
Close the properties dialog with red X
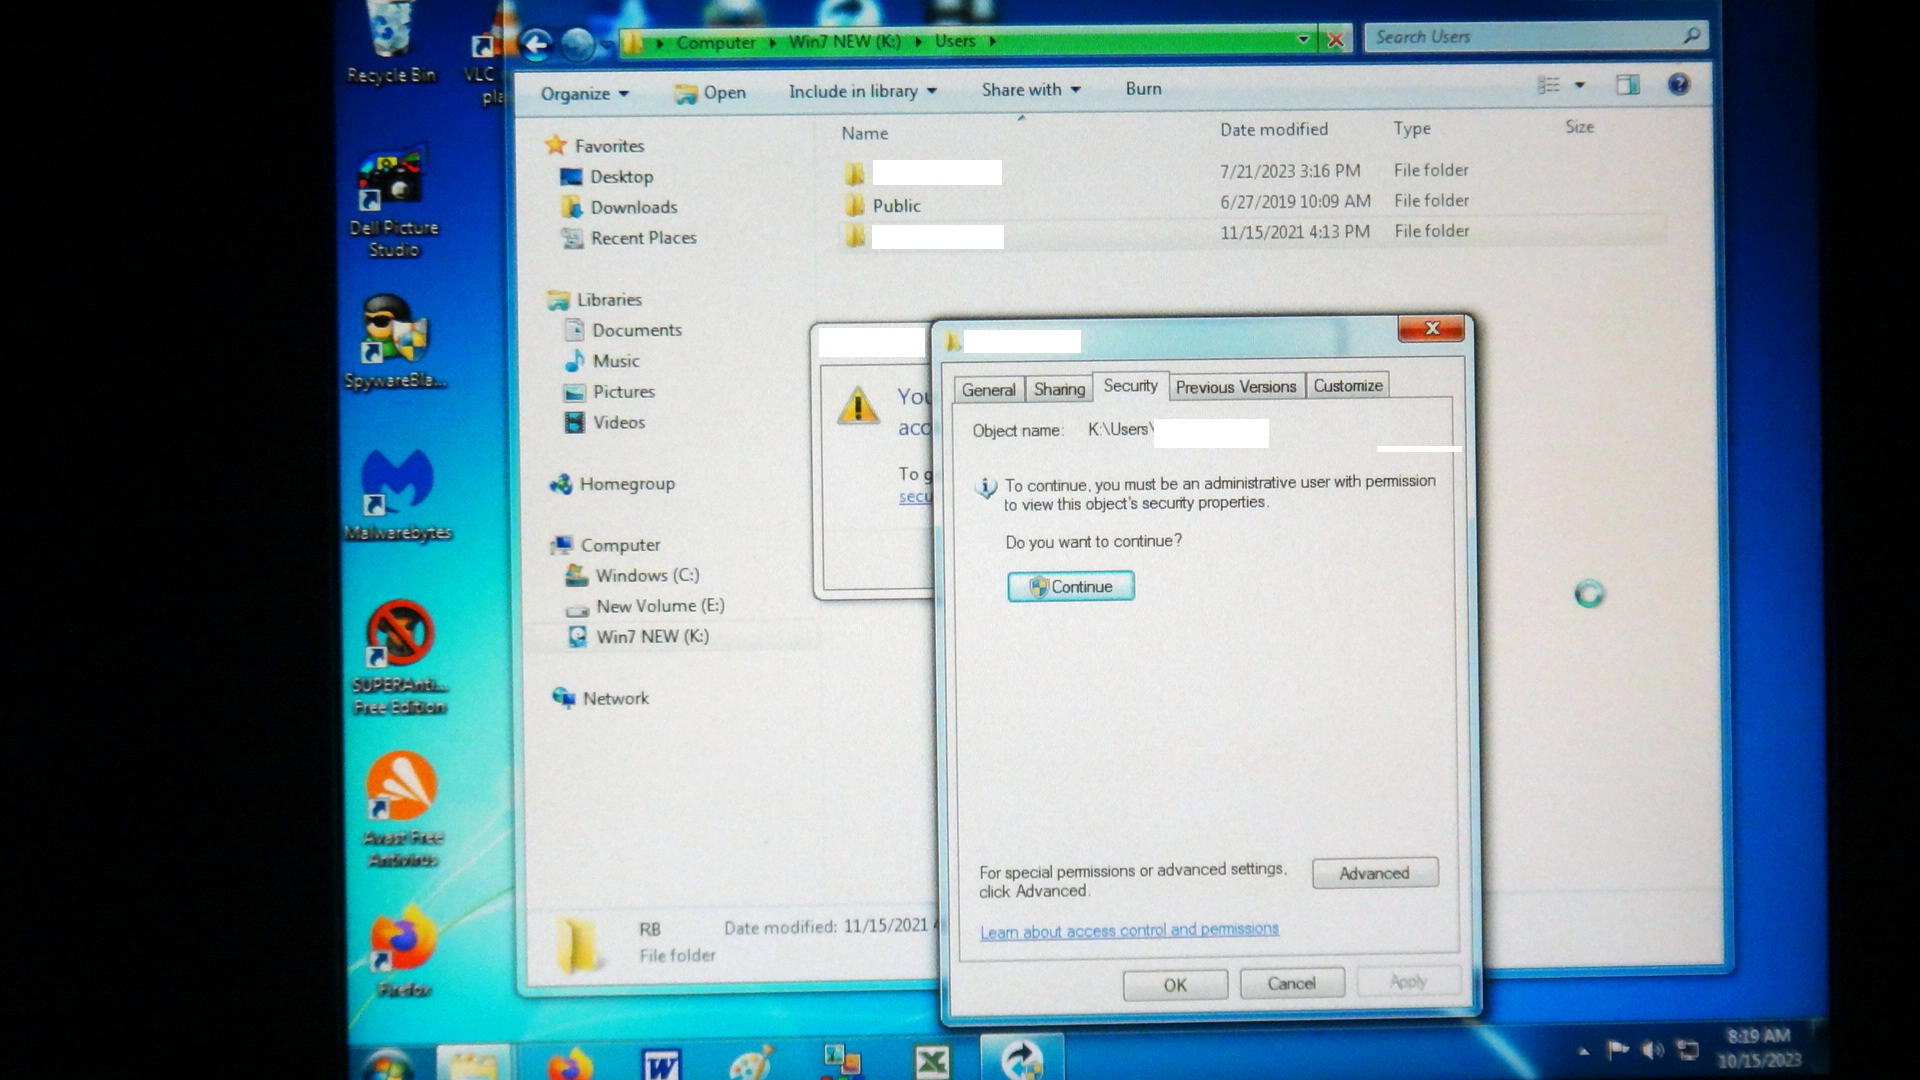(1431, 328)
